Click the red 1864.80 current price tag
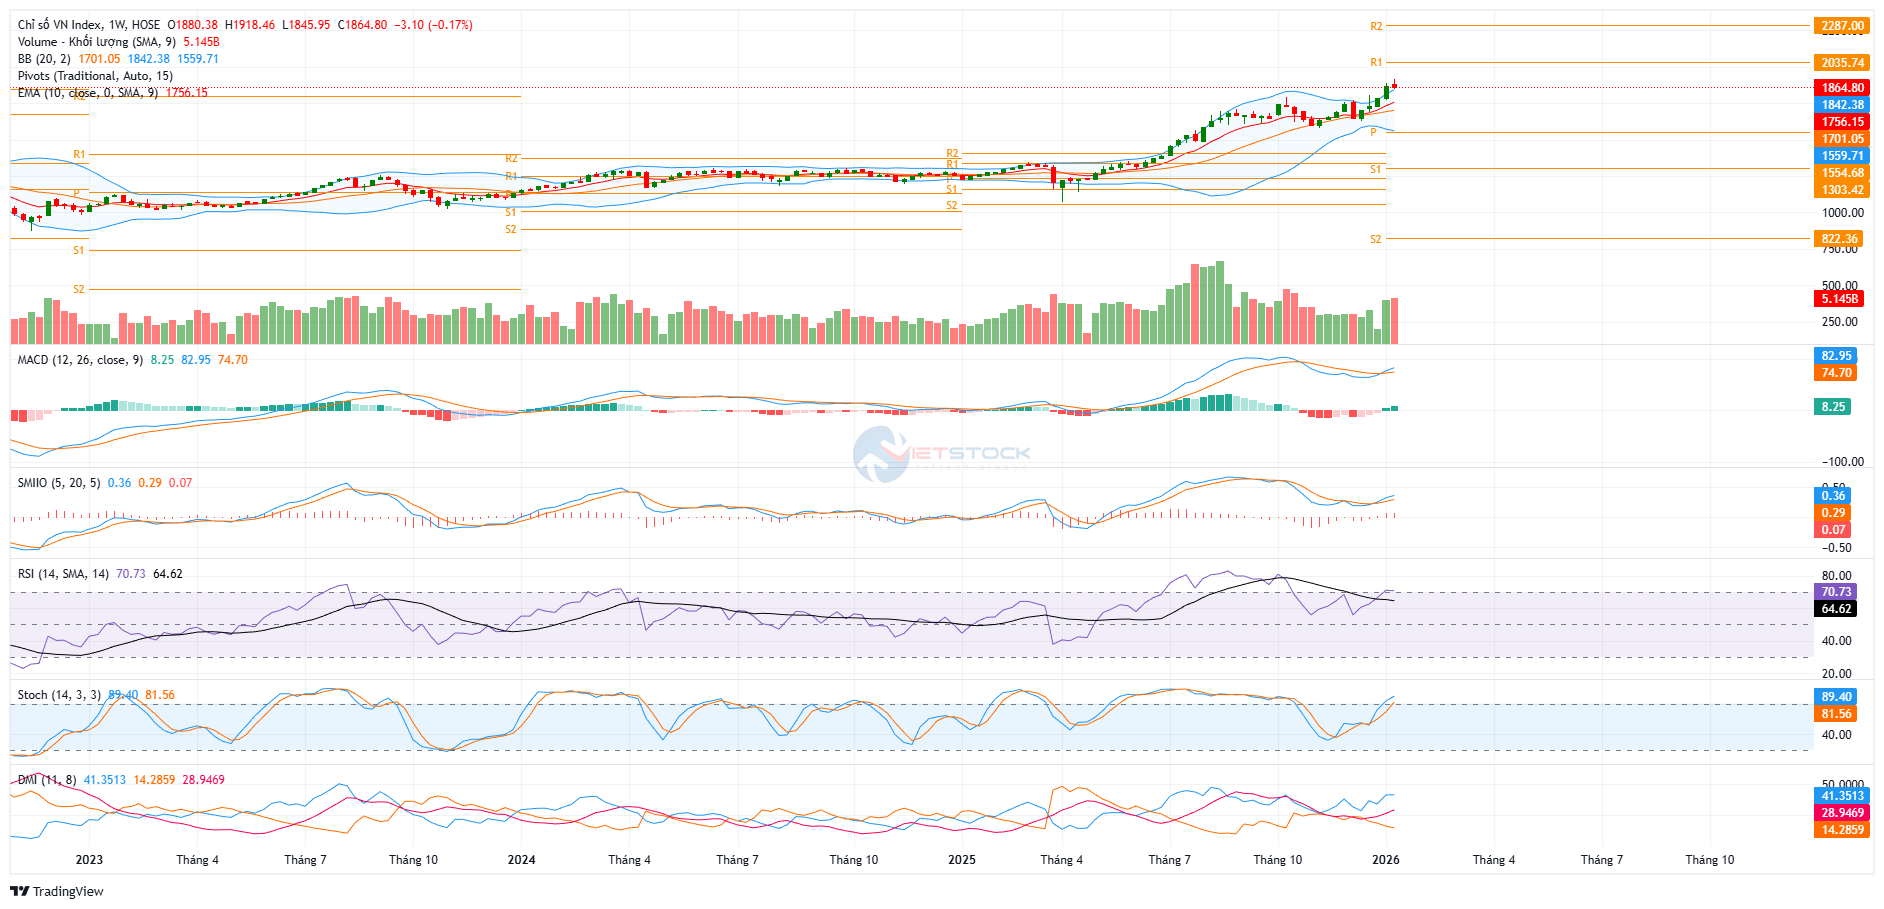This screenshot has width=1884, height=909. [x=1841, y=88]
